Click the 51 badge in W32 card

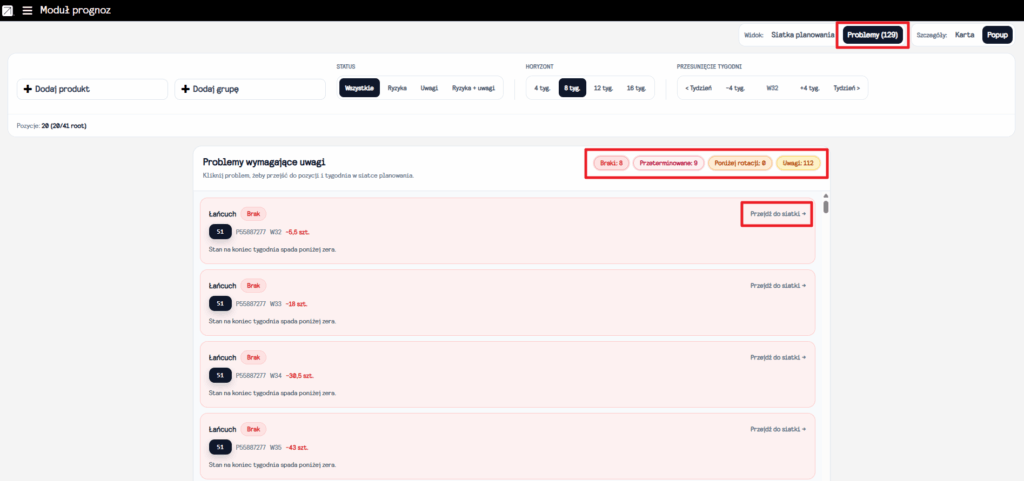[x=220, y=232]
